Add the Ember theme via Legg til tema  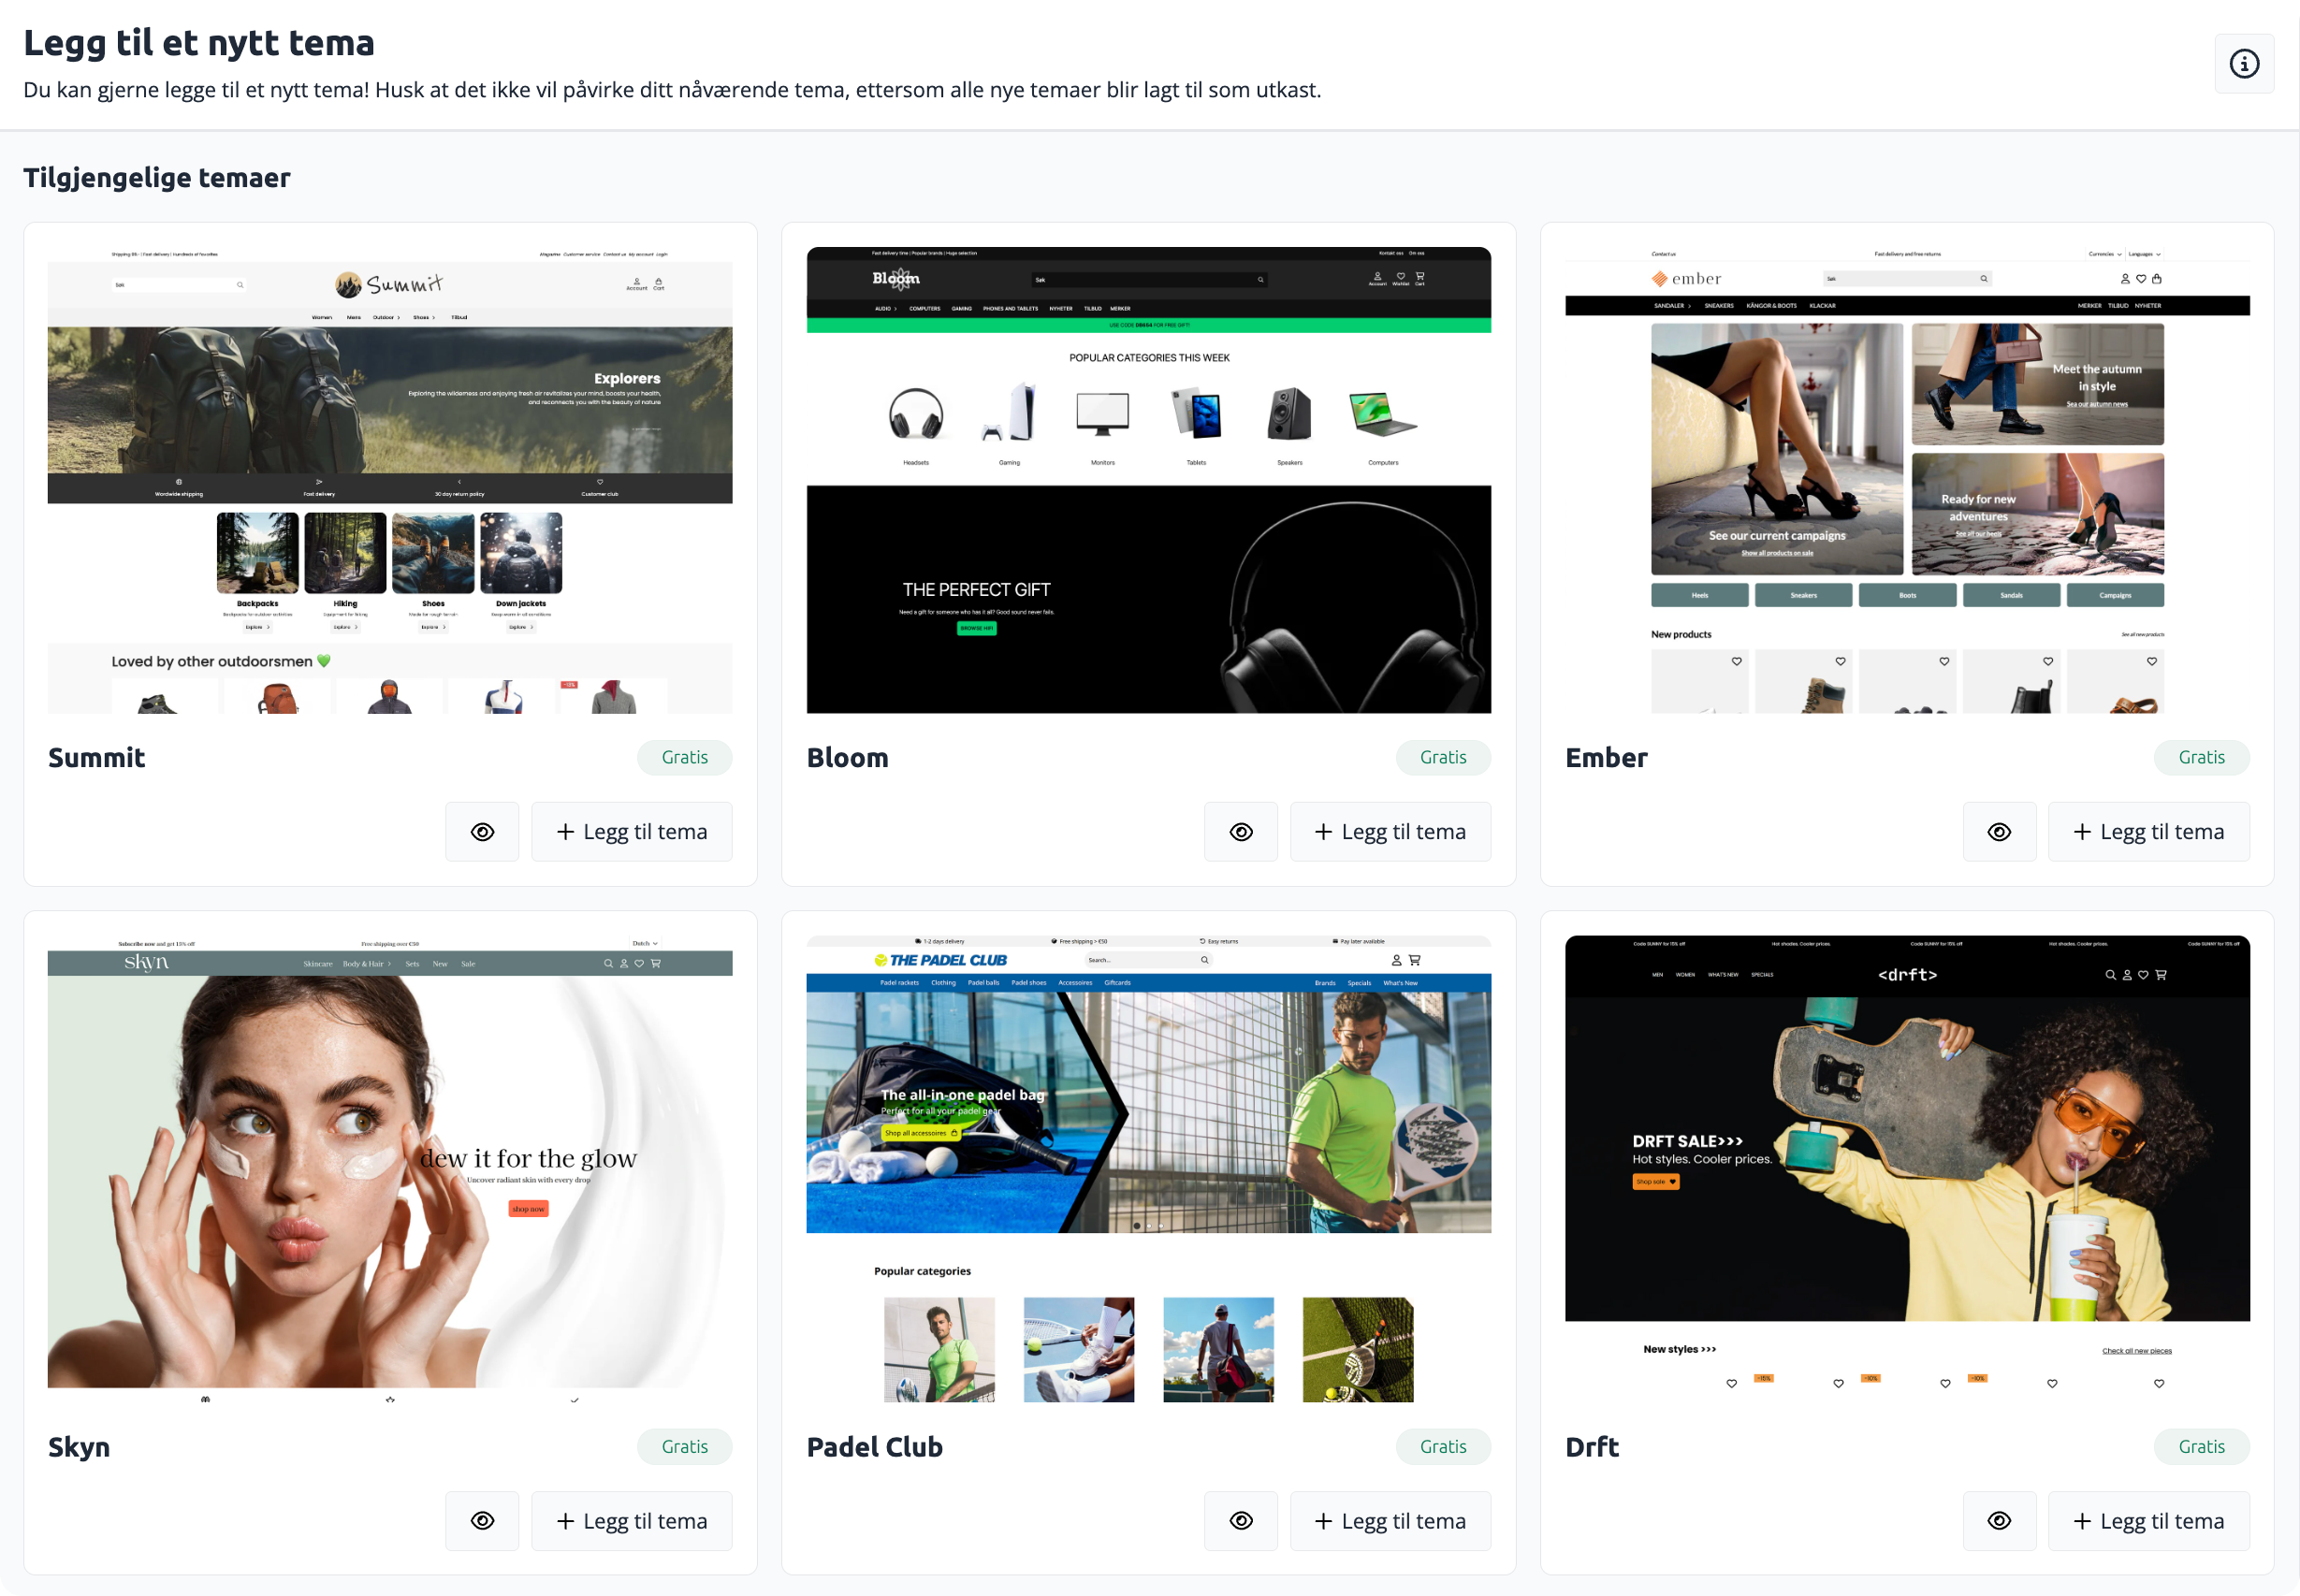pos(2148,832)
